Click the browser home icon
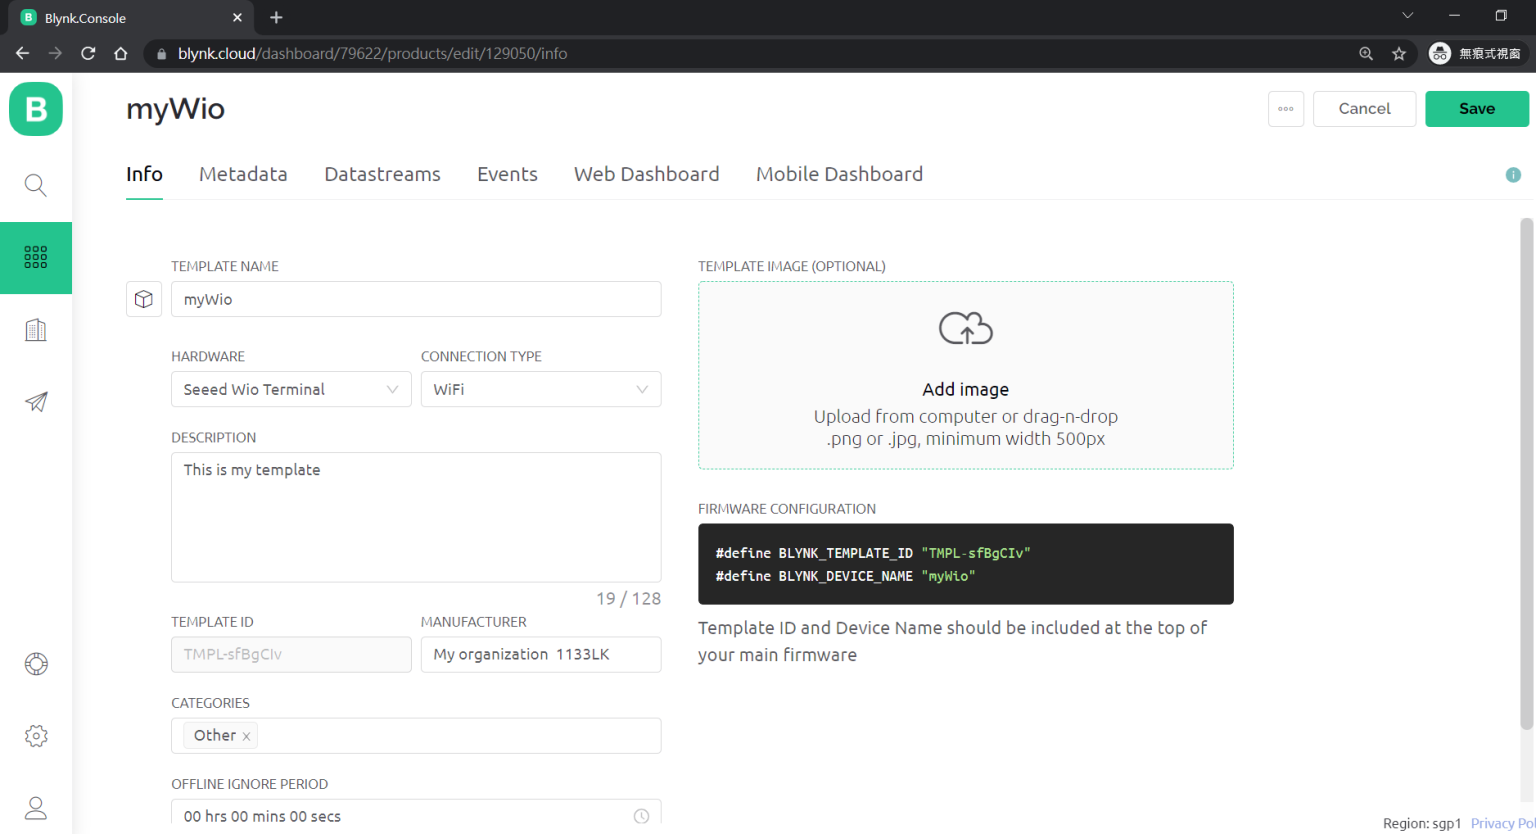Viewport: 1536px width, 834px height. [121, 53]
